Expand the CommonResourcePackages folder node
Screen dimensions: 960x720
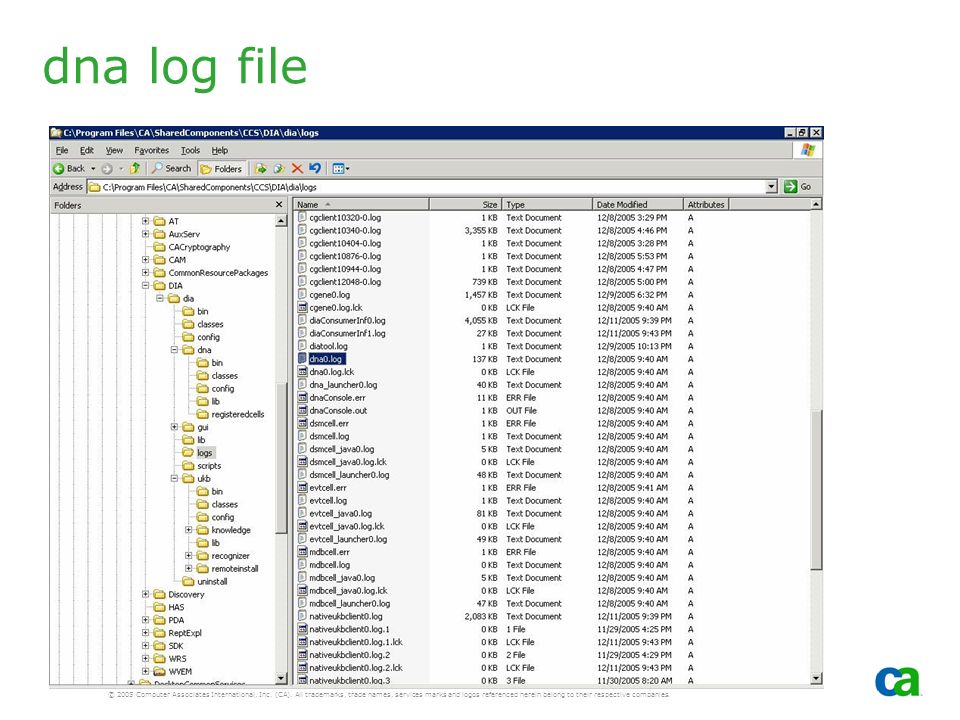[146, 272]
